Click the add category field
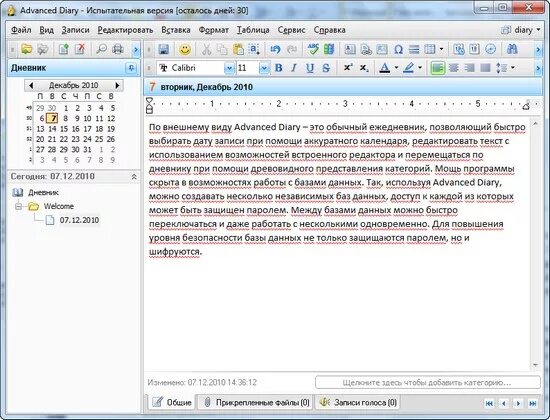 coord(428,382)
